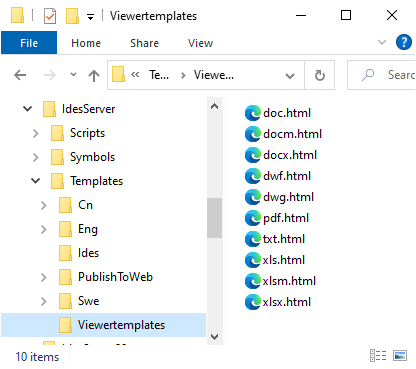Open the address bar history dropdown

click(x=290, y=76)
